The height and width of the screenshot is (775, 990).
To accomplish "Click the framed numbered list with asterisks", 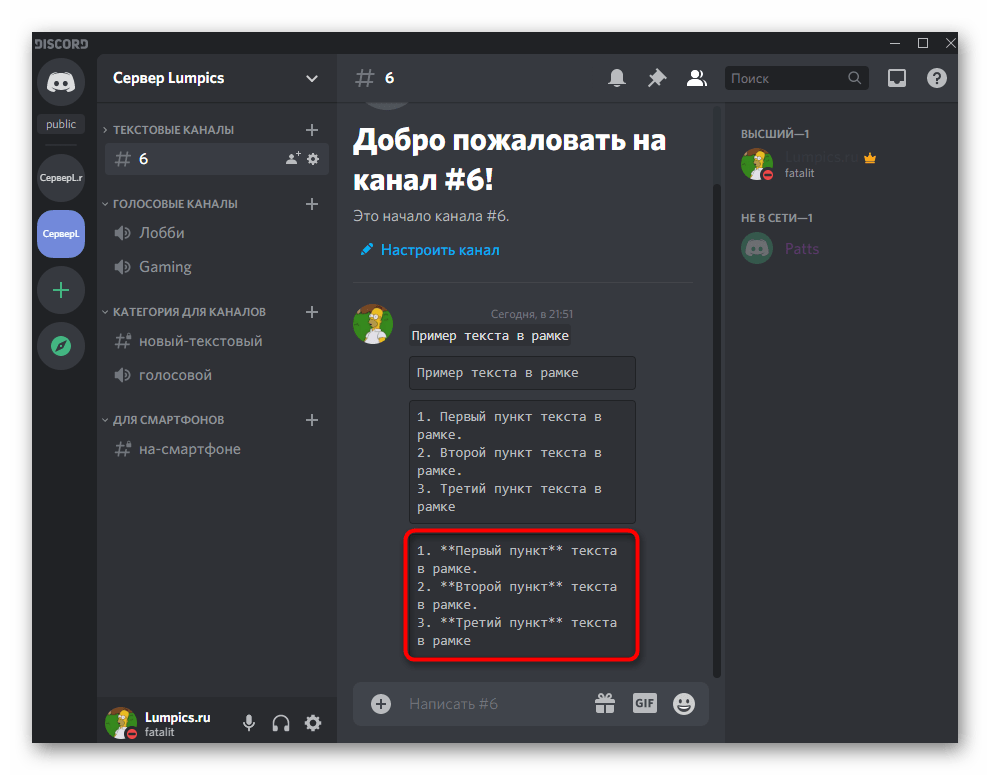I will 522,596.
